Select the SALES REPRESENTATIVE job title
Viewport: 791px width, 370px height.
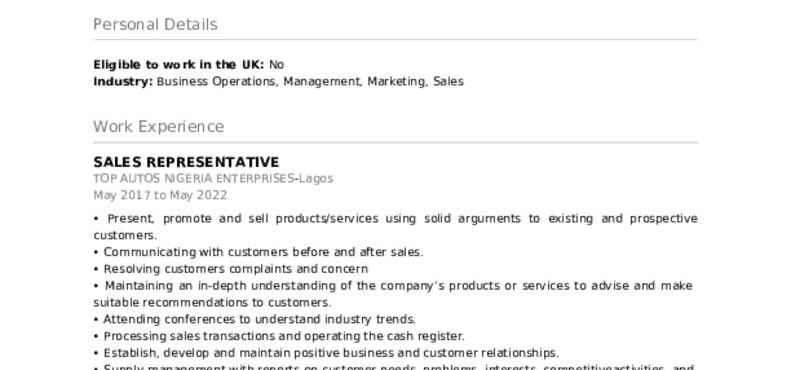(186, 162)
